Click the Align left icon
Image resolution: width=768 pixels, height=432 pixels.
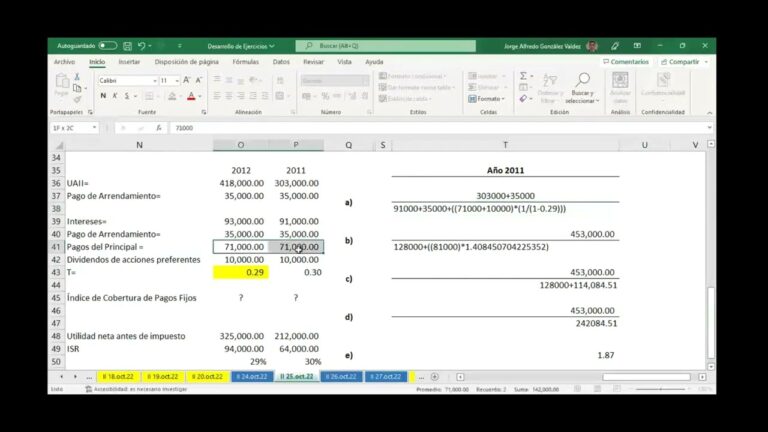point(217,96)
